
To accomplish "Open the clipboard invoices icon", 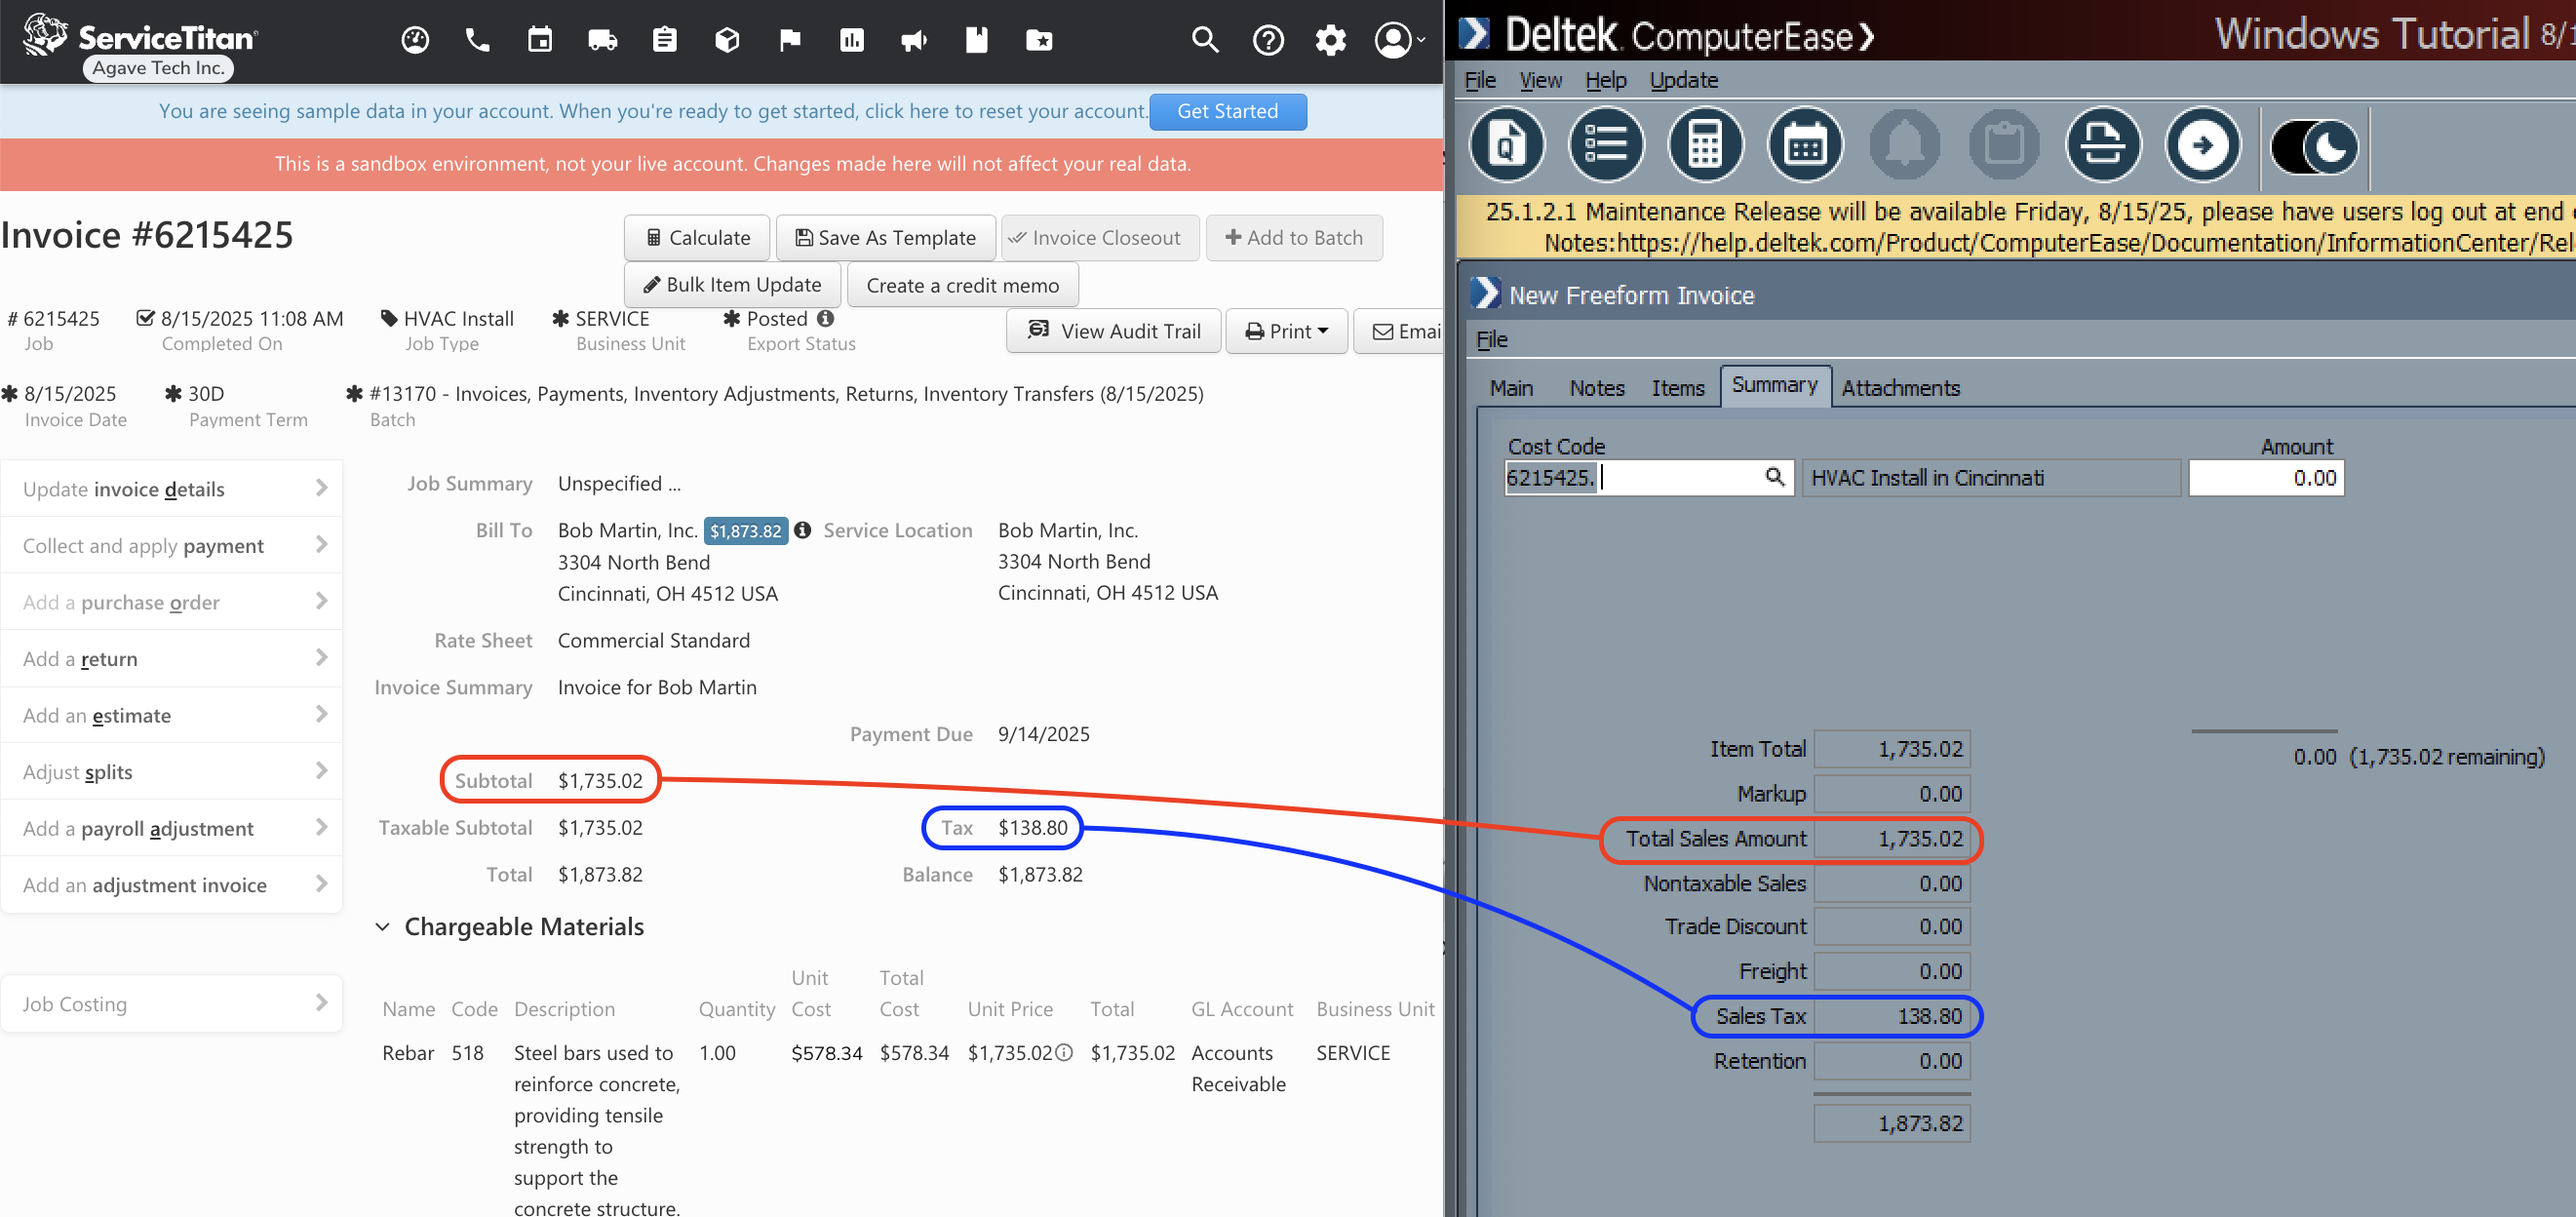I will (665, 40).
